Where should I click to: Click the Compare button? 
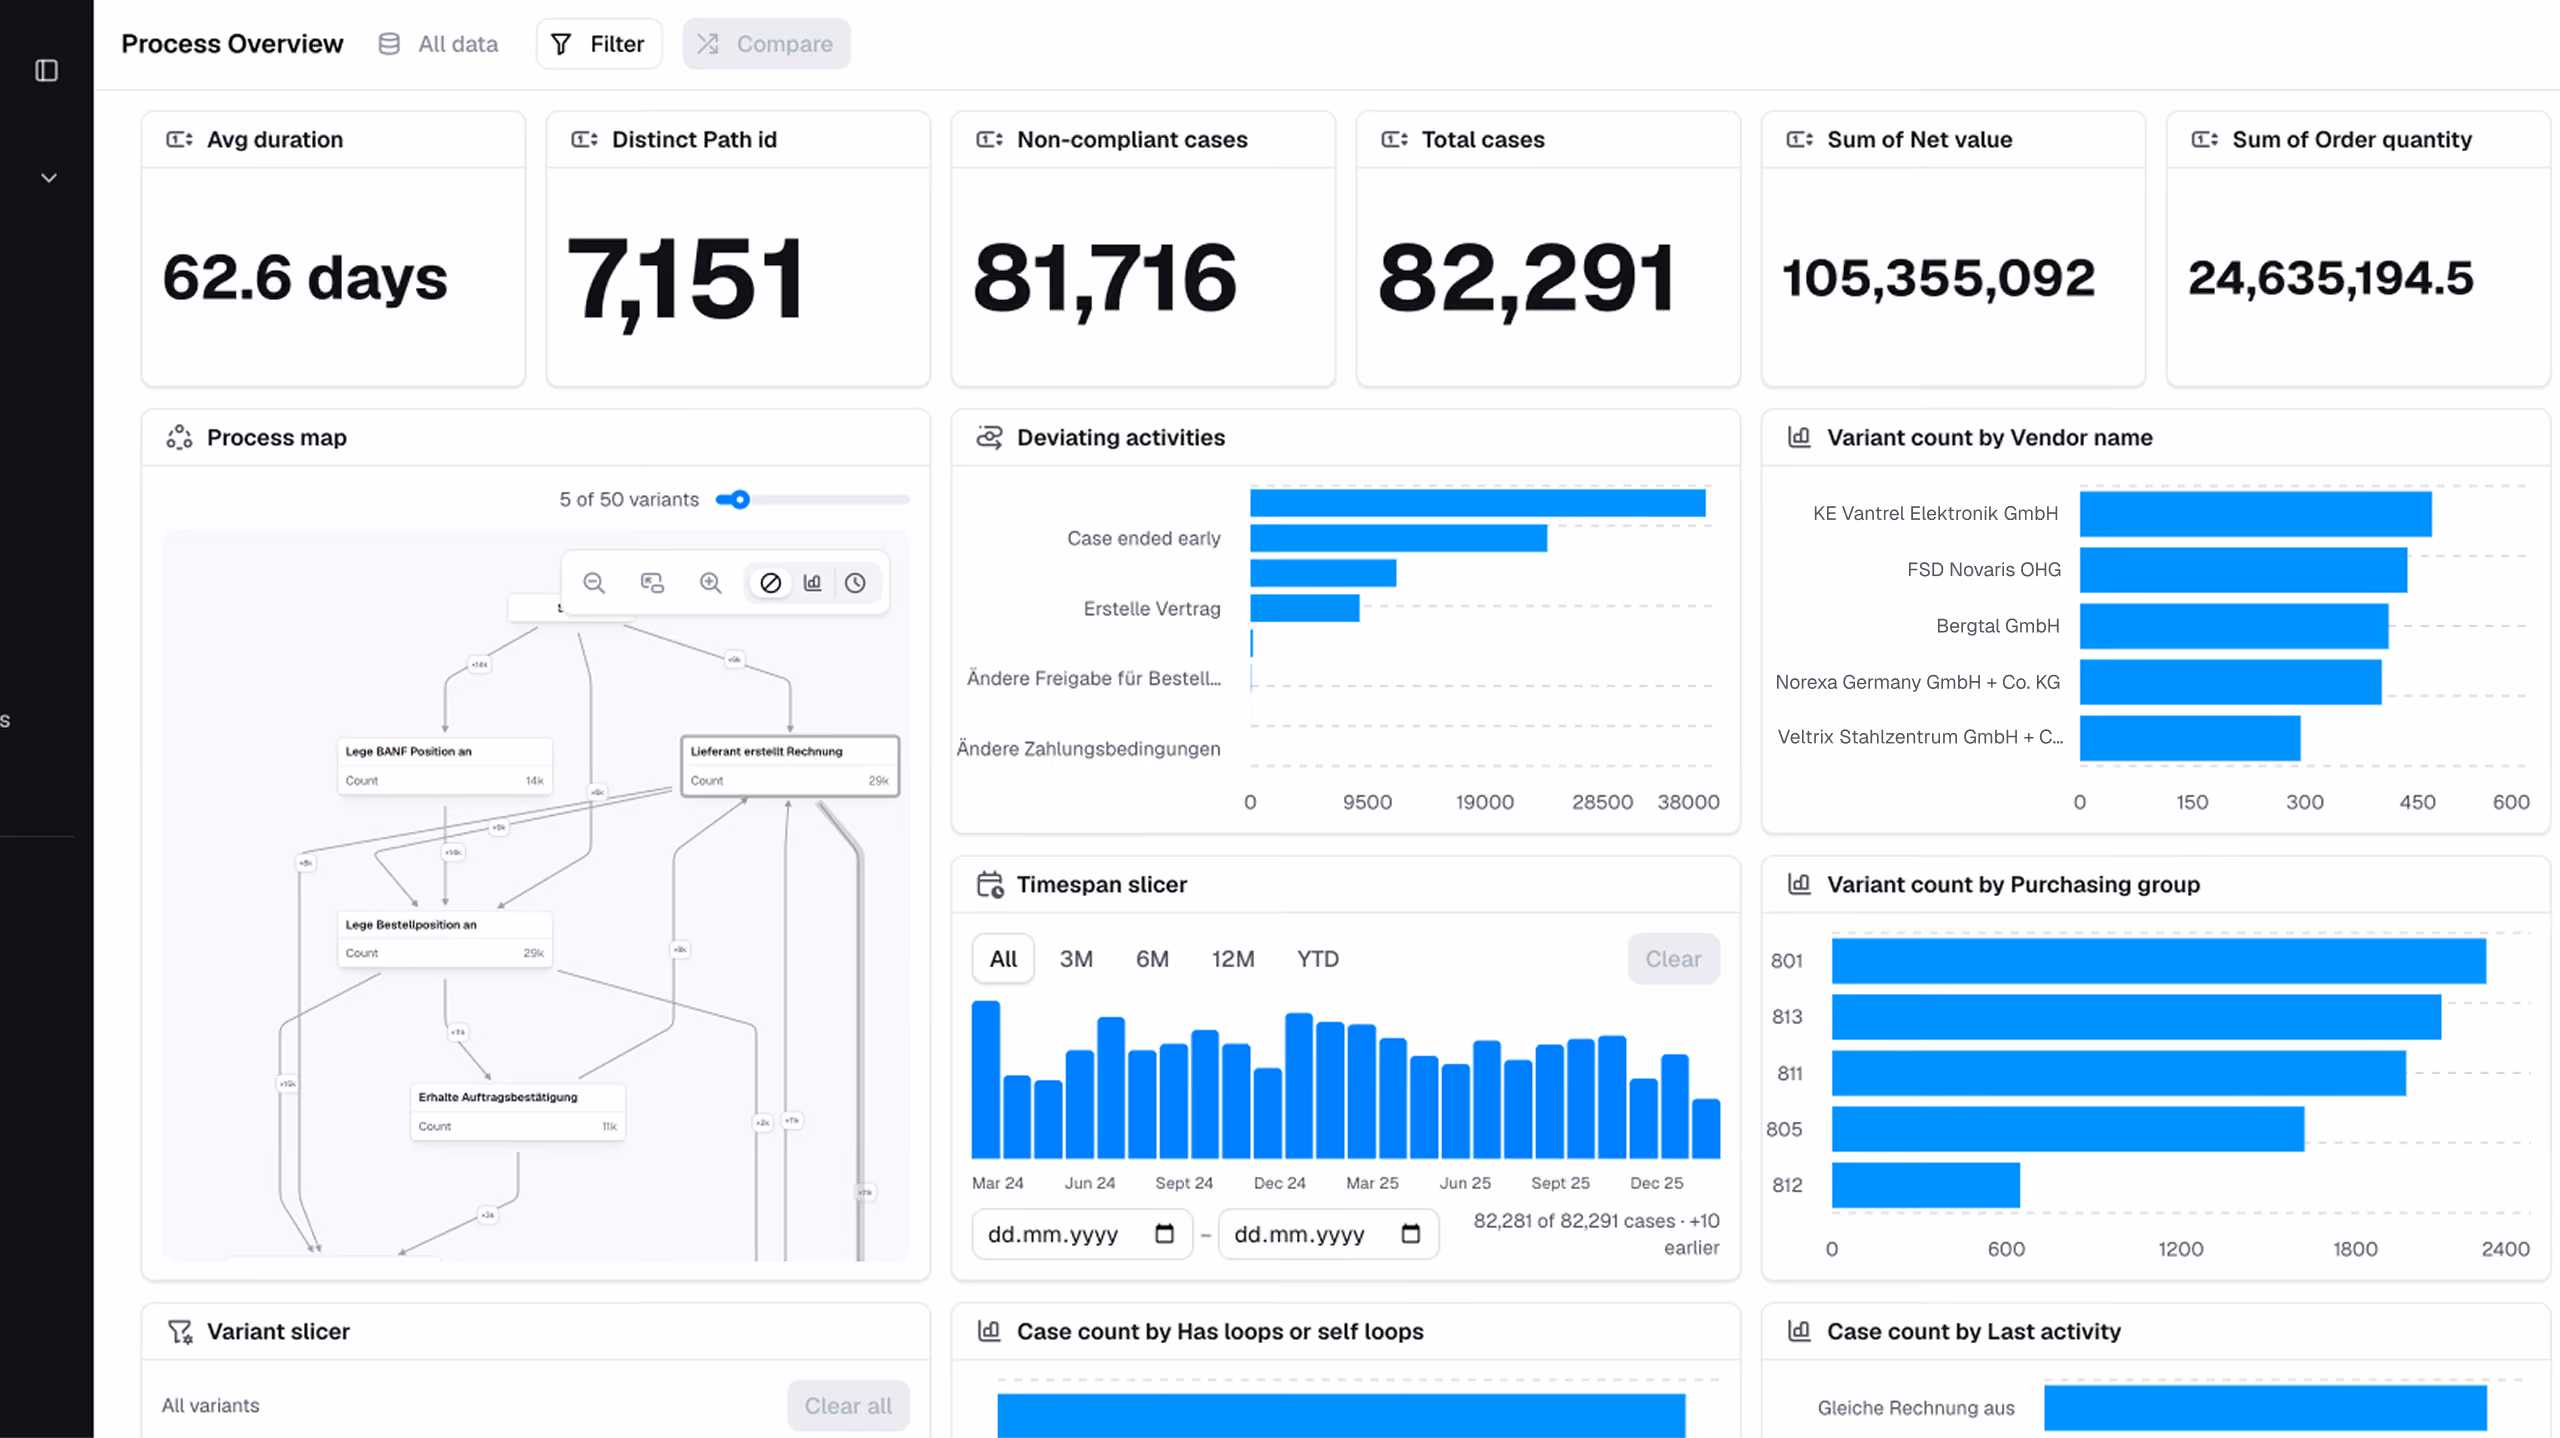(766, 44)
